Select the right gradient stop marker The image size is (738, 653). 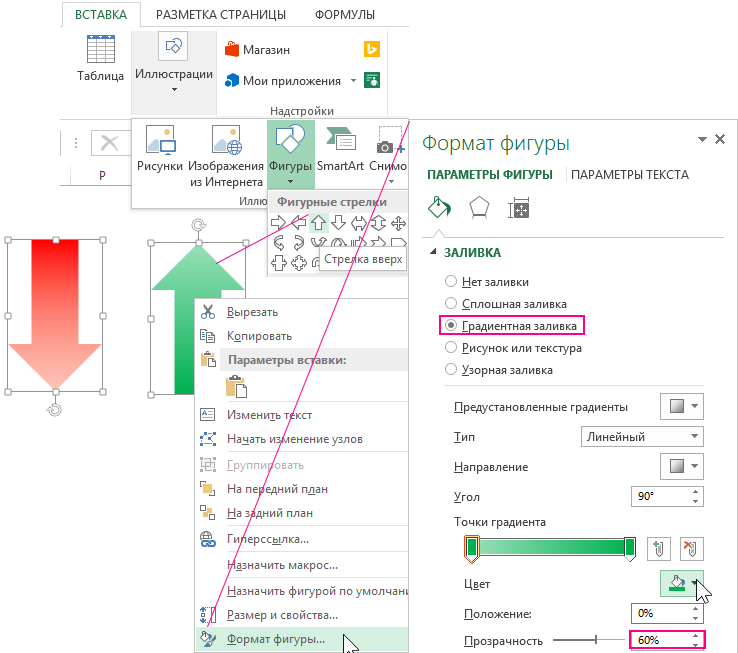pos(630,548)
